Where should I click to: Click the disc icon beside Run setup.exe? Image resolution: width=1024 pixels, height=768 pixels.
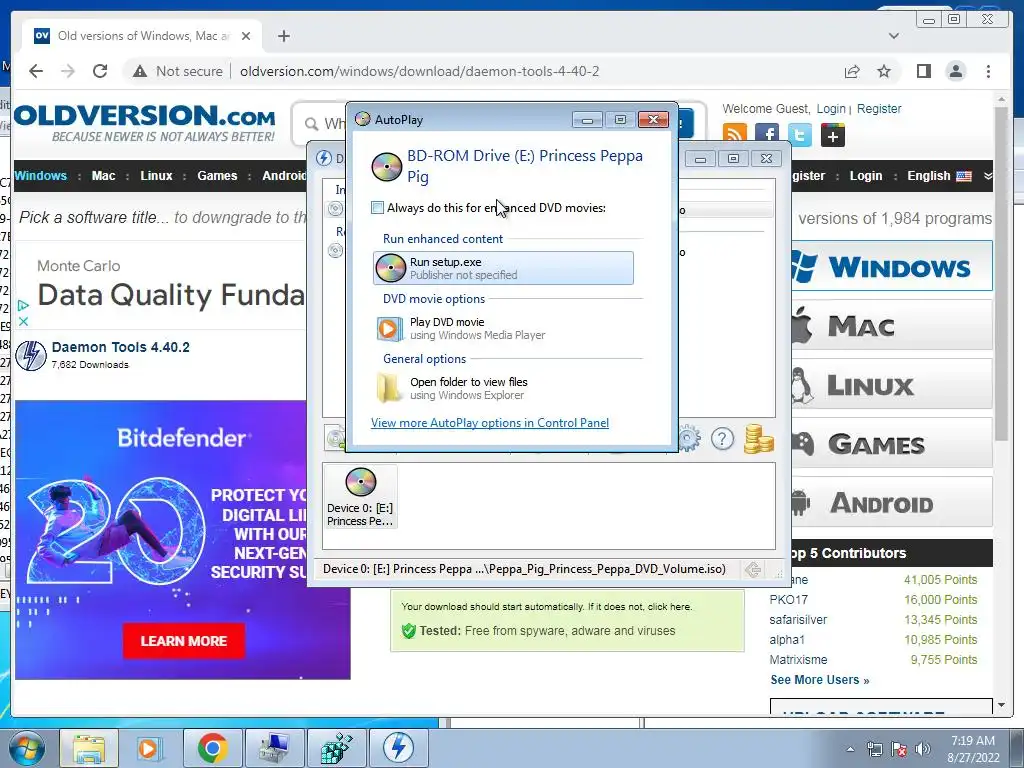(391, 268)
